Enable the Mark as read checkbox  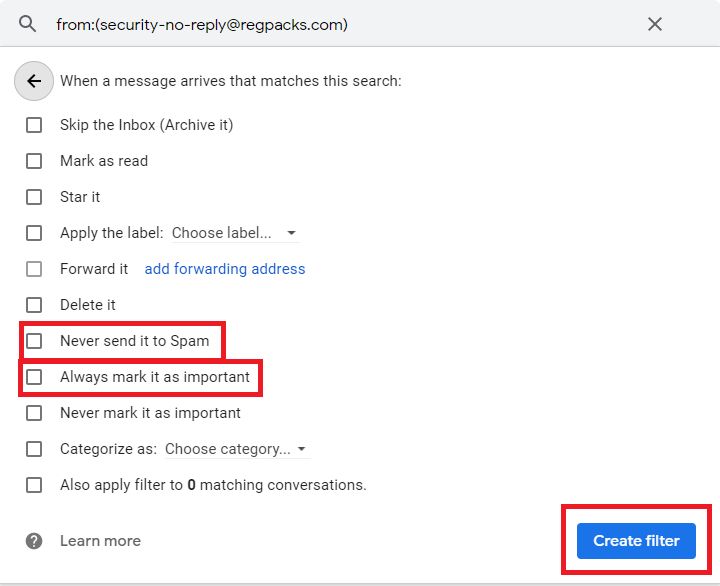(34, 161)
